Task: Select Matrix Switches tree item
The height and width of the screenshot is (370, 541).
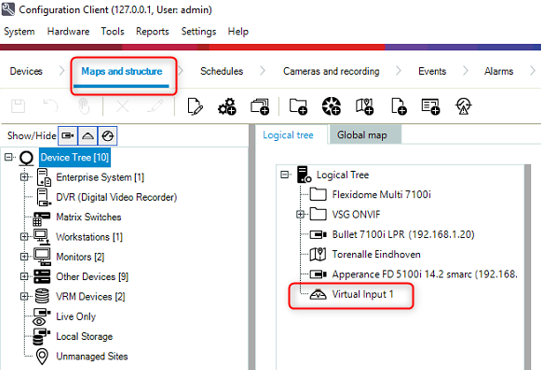Action: pyautogui.click(x=89, y=217)
